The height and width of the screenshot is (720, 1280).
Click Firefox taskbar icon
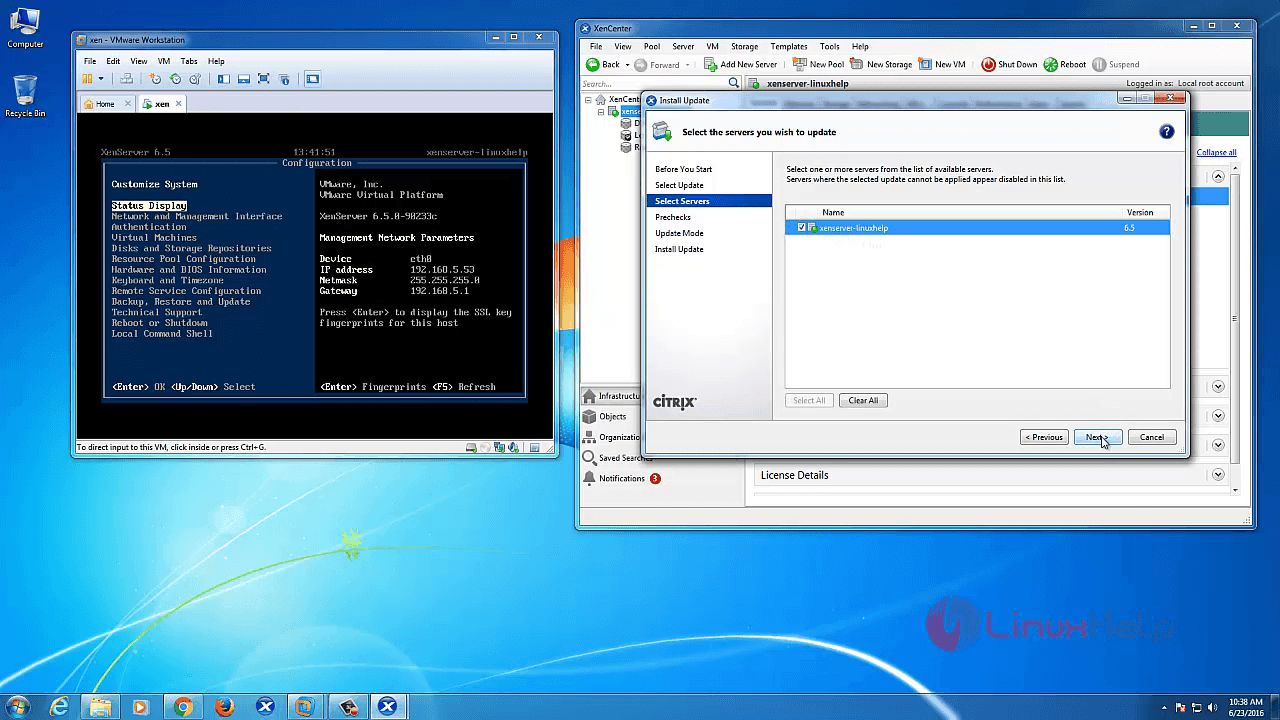pyautogui.click(x=224, y=706)
